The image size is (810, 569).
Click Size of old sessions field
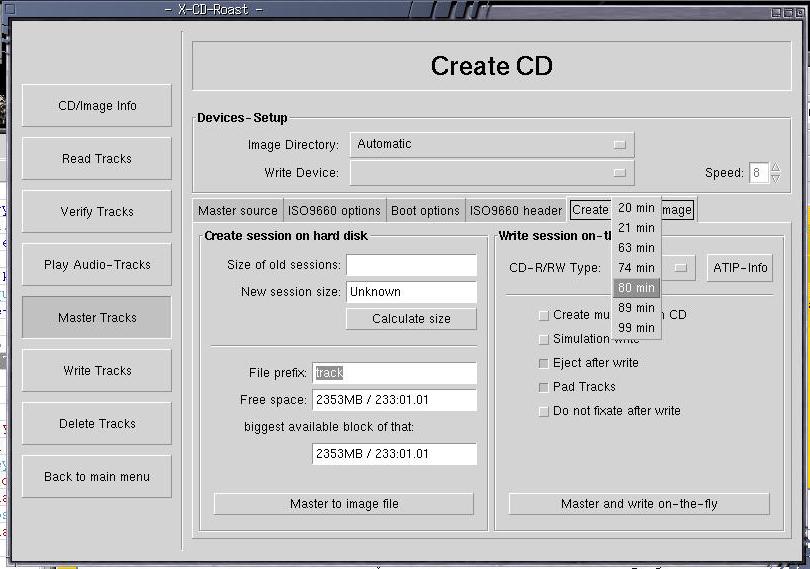(411, 265)
